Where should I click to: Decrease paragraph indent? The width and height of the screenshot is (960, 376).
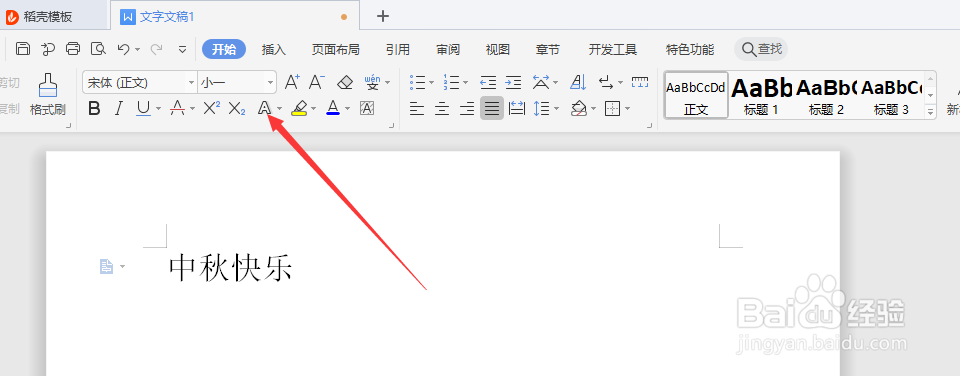coord(488,82)
